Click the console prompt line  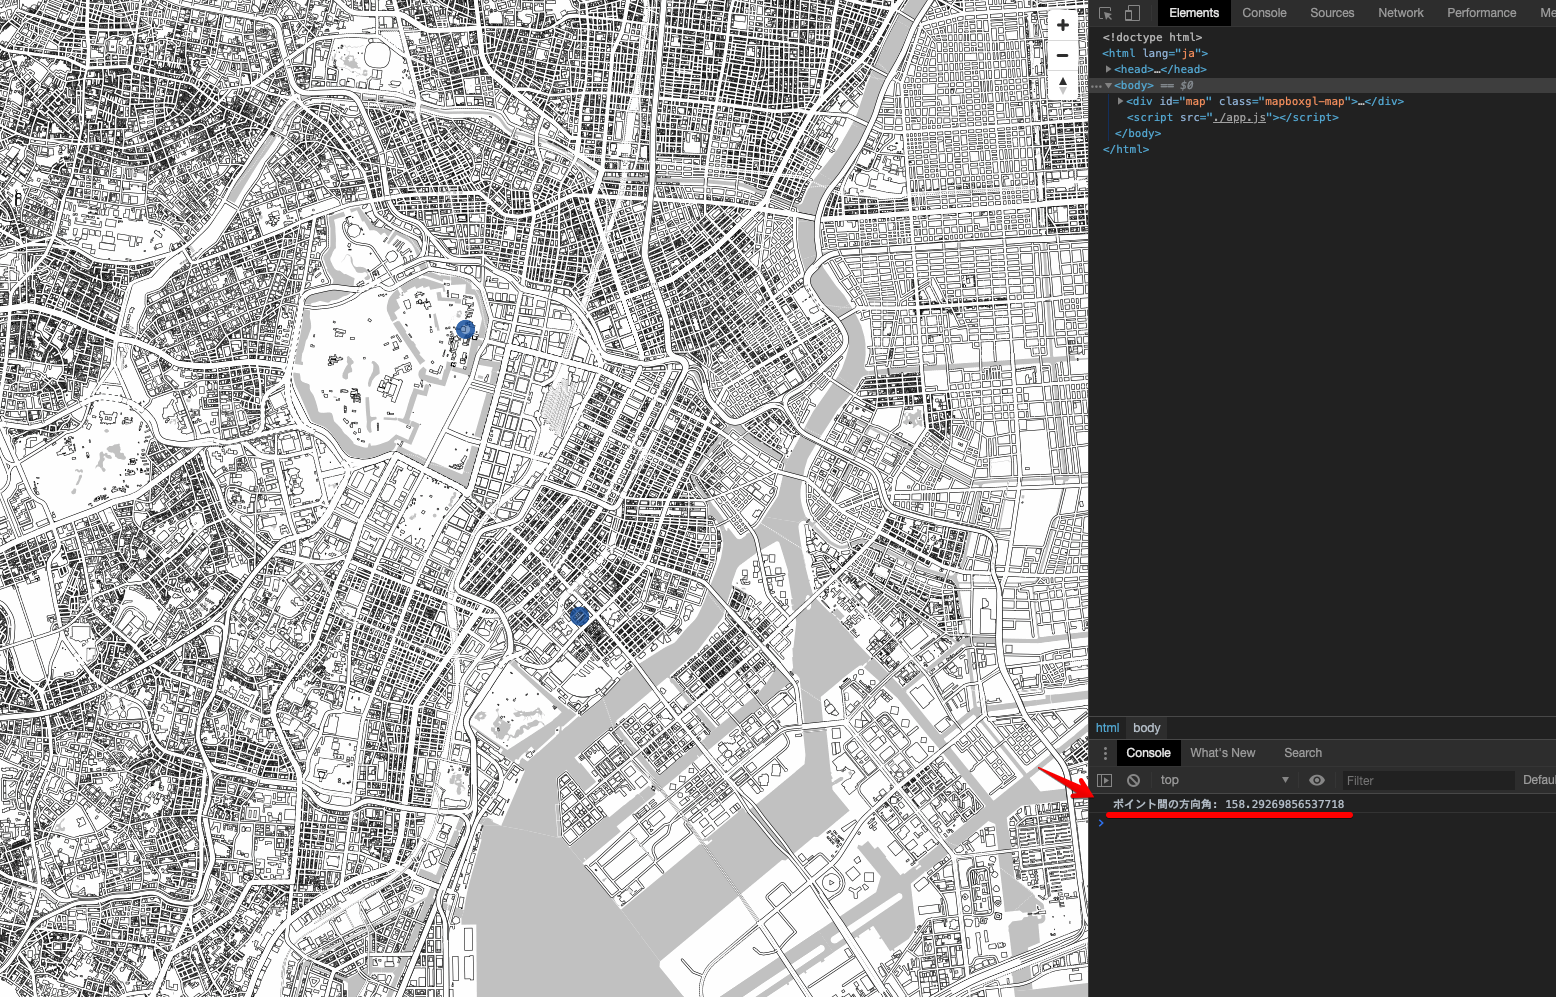(1322, 823)
